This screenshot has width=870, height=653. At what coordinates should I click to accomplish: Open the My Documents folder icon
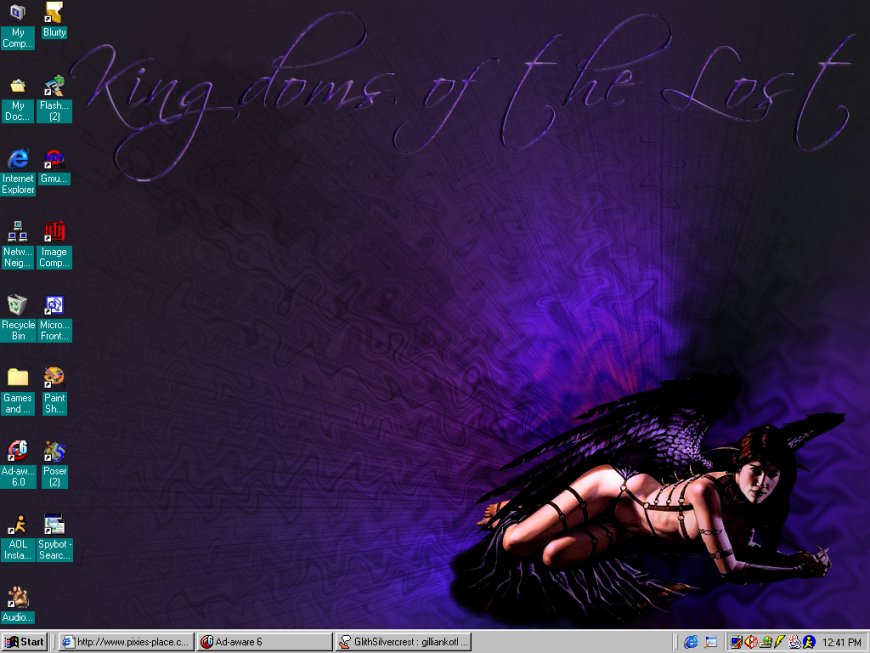[18, 86]
